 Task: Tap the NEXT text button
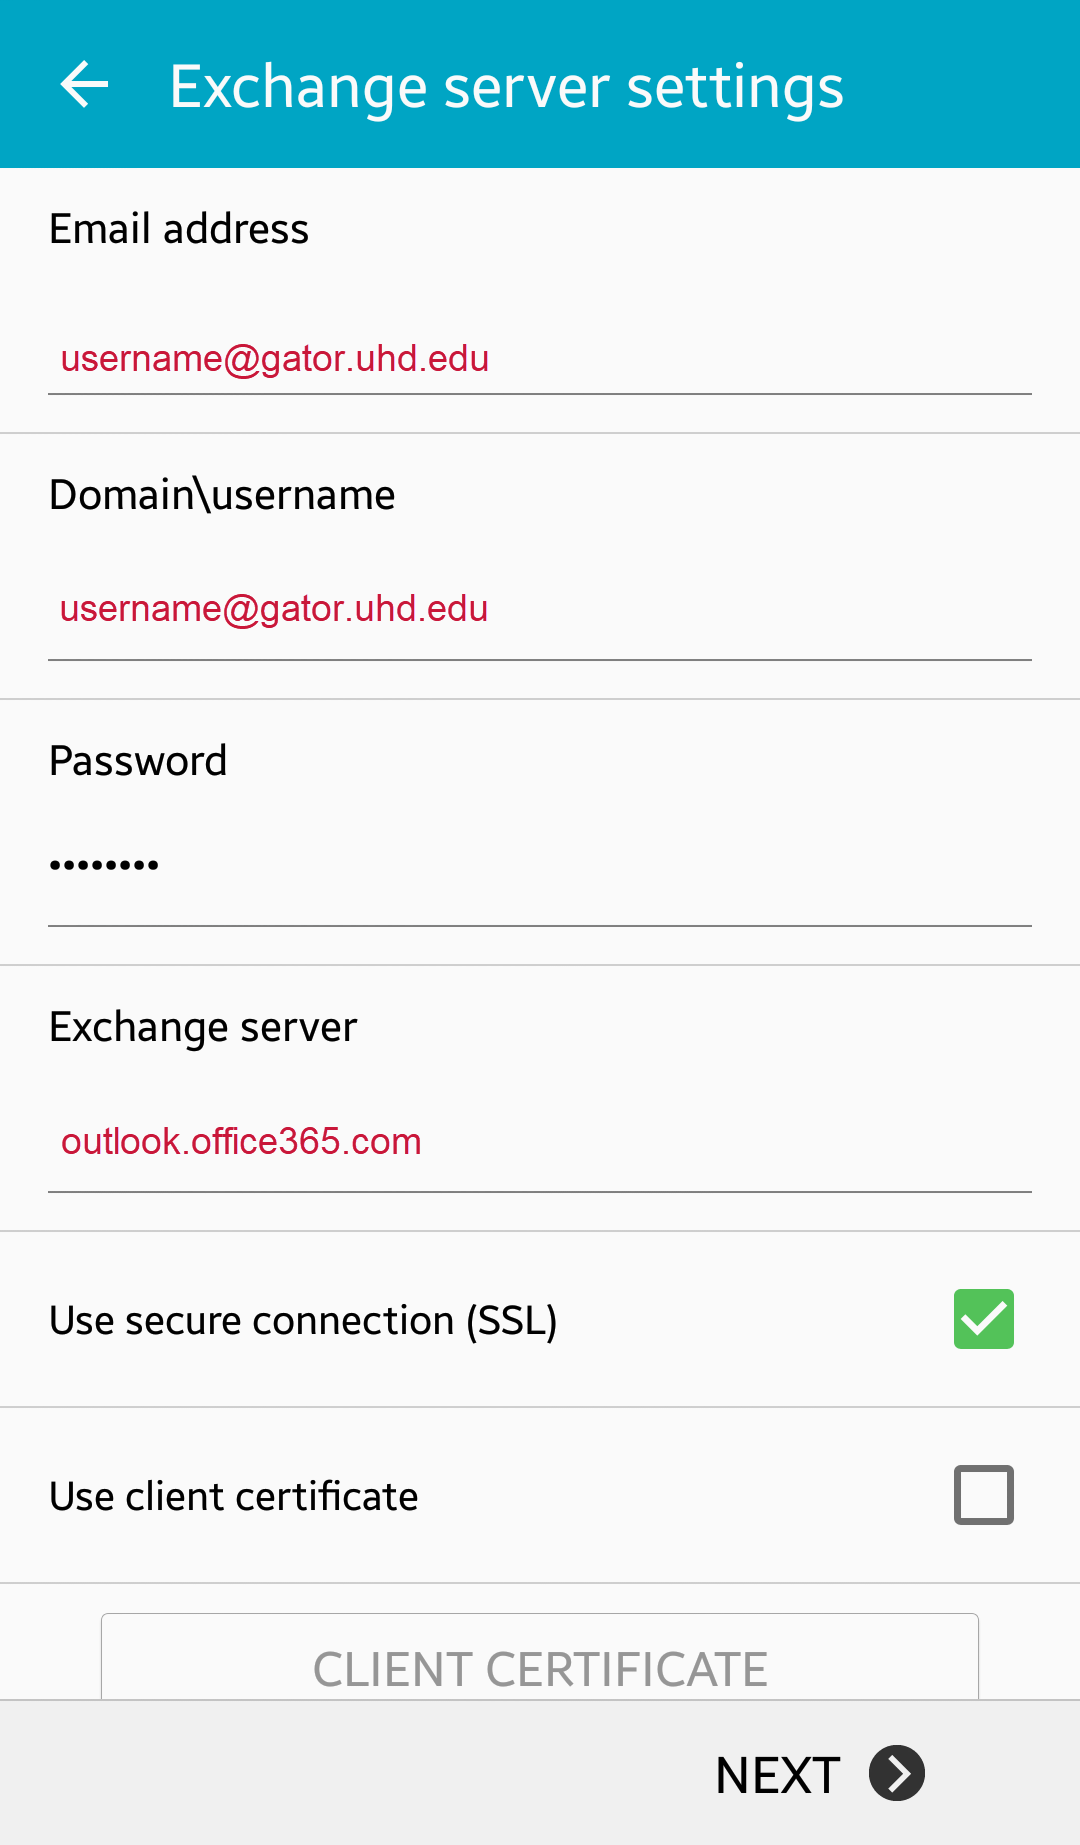778,1775
